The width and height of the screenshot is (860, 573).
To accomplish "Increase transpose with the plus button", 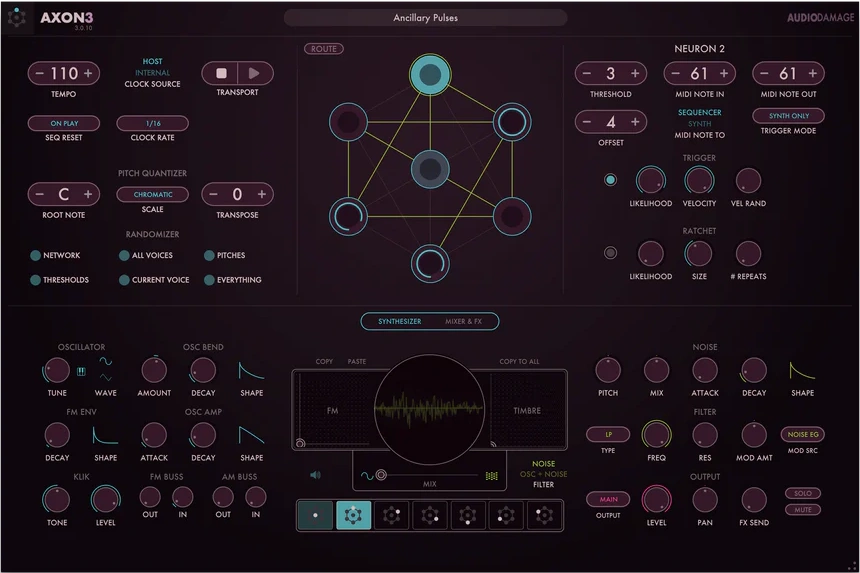I will [x=262, y=194].
